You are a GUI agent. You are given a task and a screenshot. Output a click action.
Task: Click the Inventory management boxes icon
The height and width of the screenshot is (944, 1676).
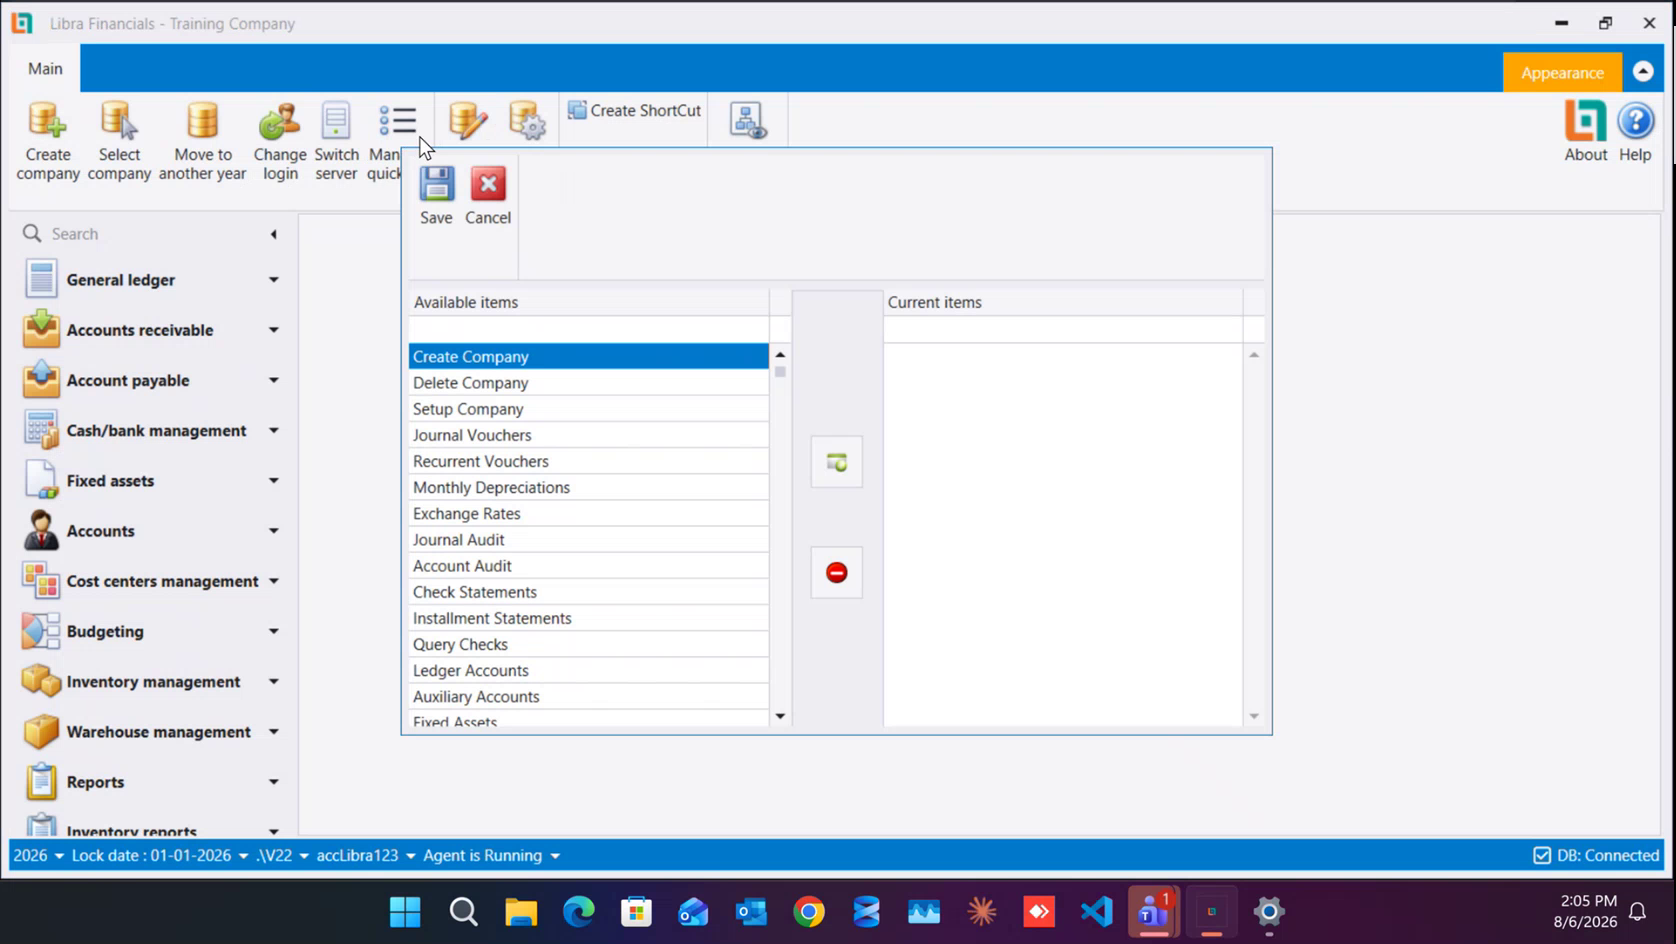pos(41,681)
